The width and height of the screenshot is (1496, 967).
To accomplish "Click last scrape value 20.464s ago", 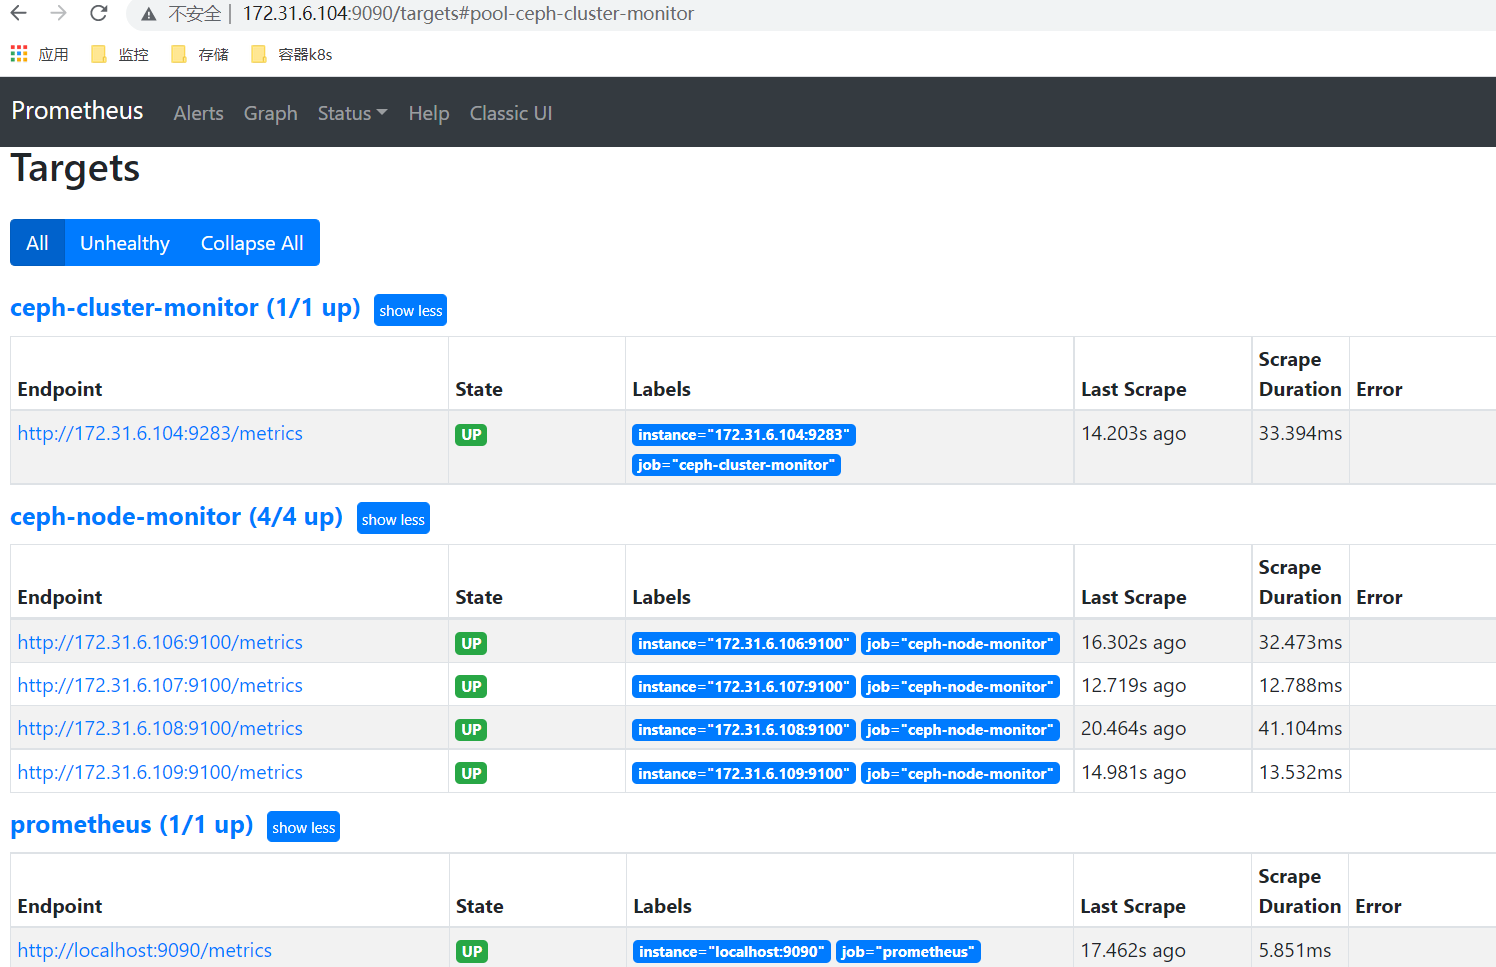I will click(1134, 728).
